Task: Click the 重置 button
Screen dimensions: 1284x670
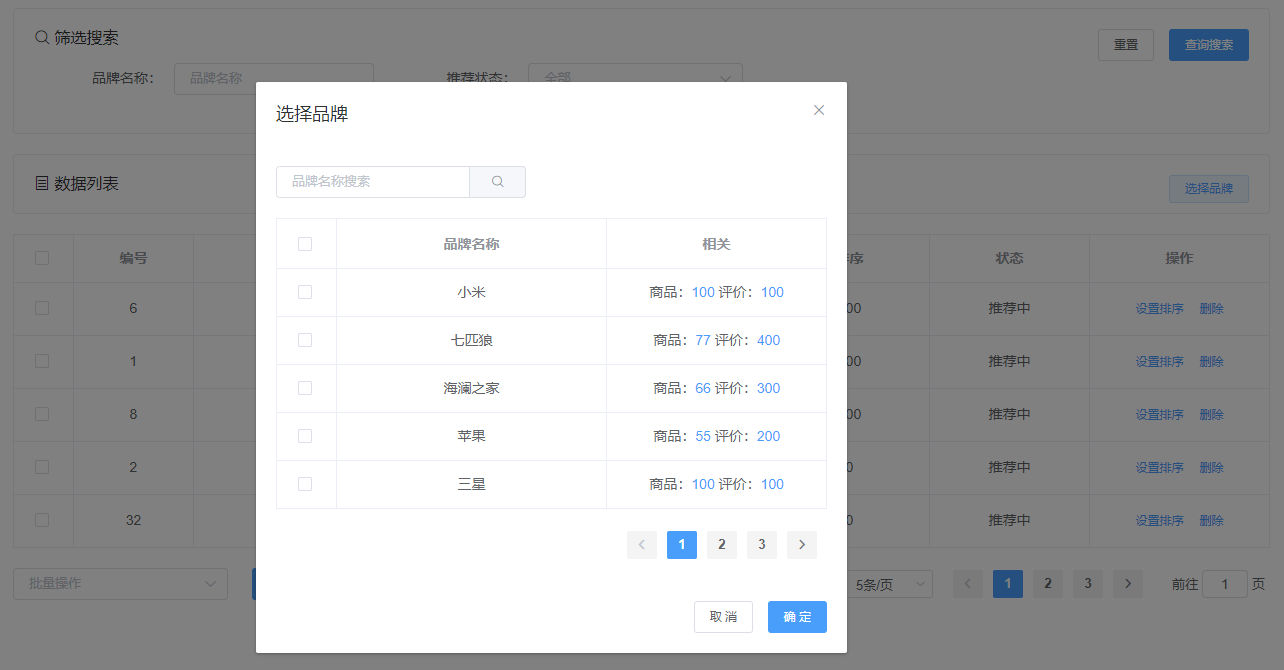Action: (1126, 45)
